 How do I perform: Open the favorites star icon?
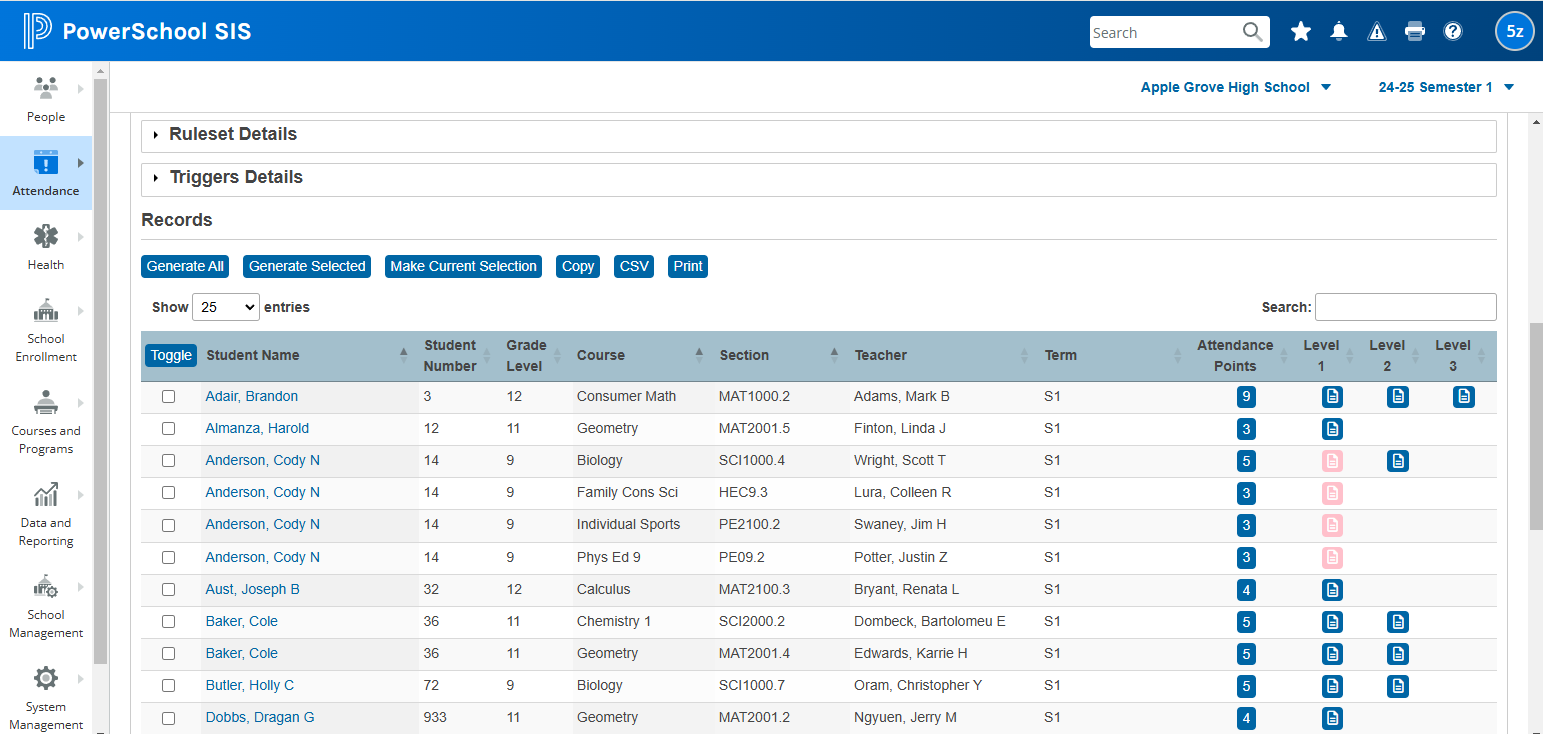coord(1301,32)
